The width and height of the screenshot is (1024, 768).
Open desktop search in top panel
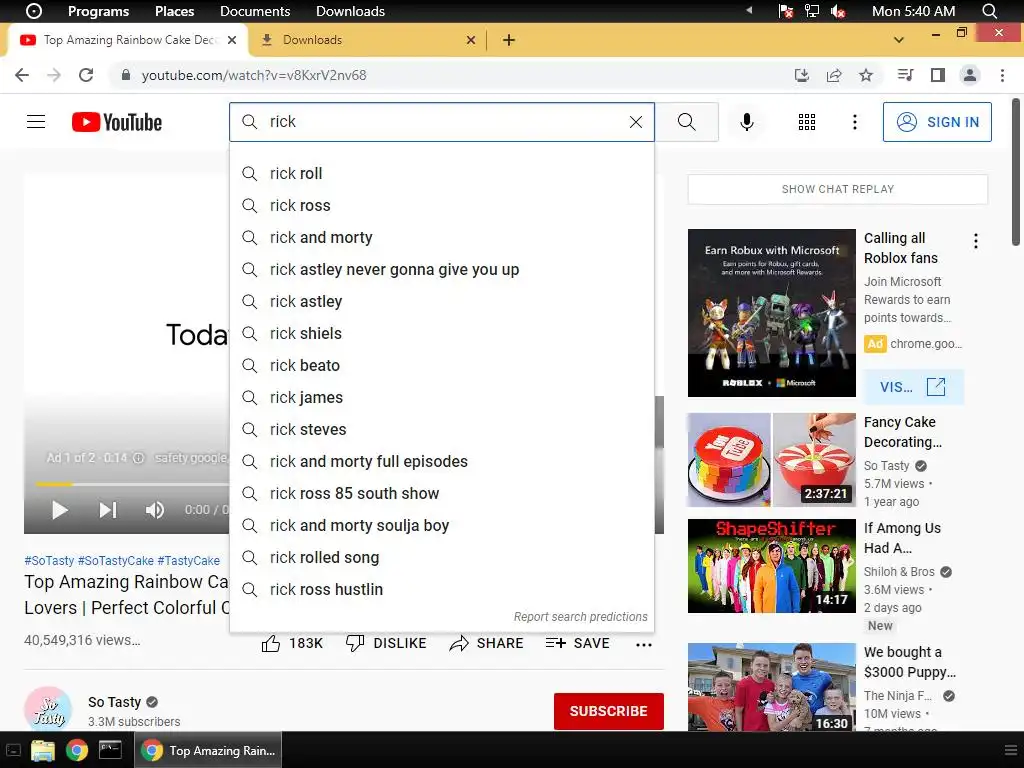pyautogui.click(x=989, y=11)
